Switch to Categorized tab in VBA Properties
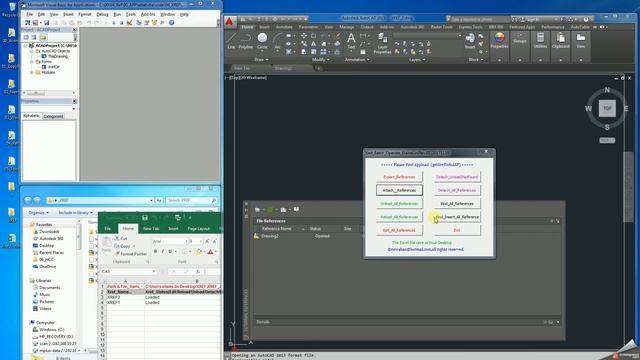The width and height of the screenshot is (640, 360). click(x=53, y=116)
